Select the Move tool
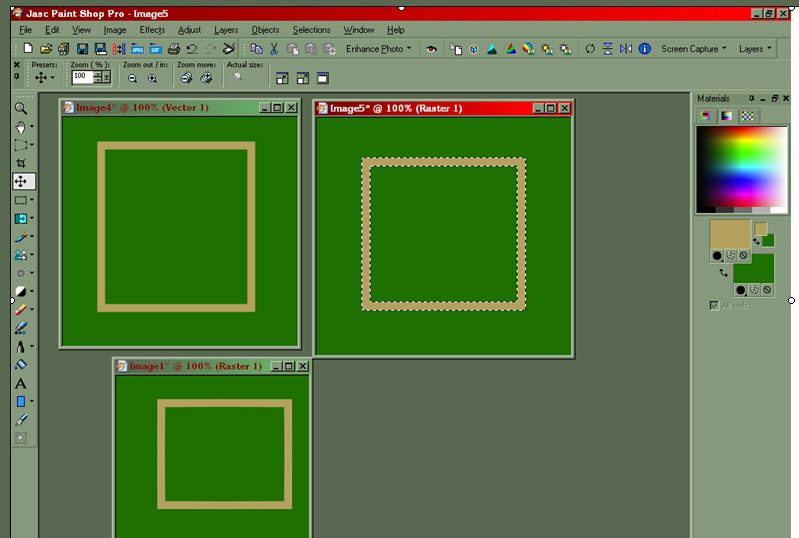799x538 pixels. [x=20, y=181]
